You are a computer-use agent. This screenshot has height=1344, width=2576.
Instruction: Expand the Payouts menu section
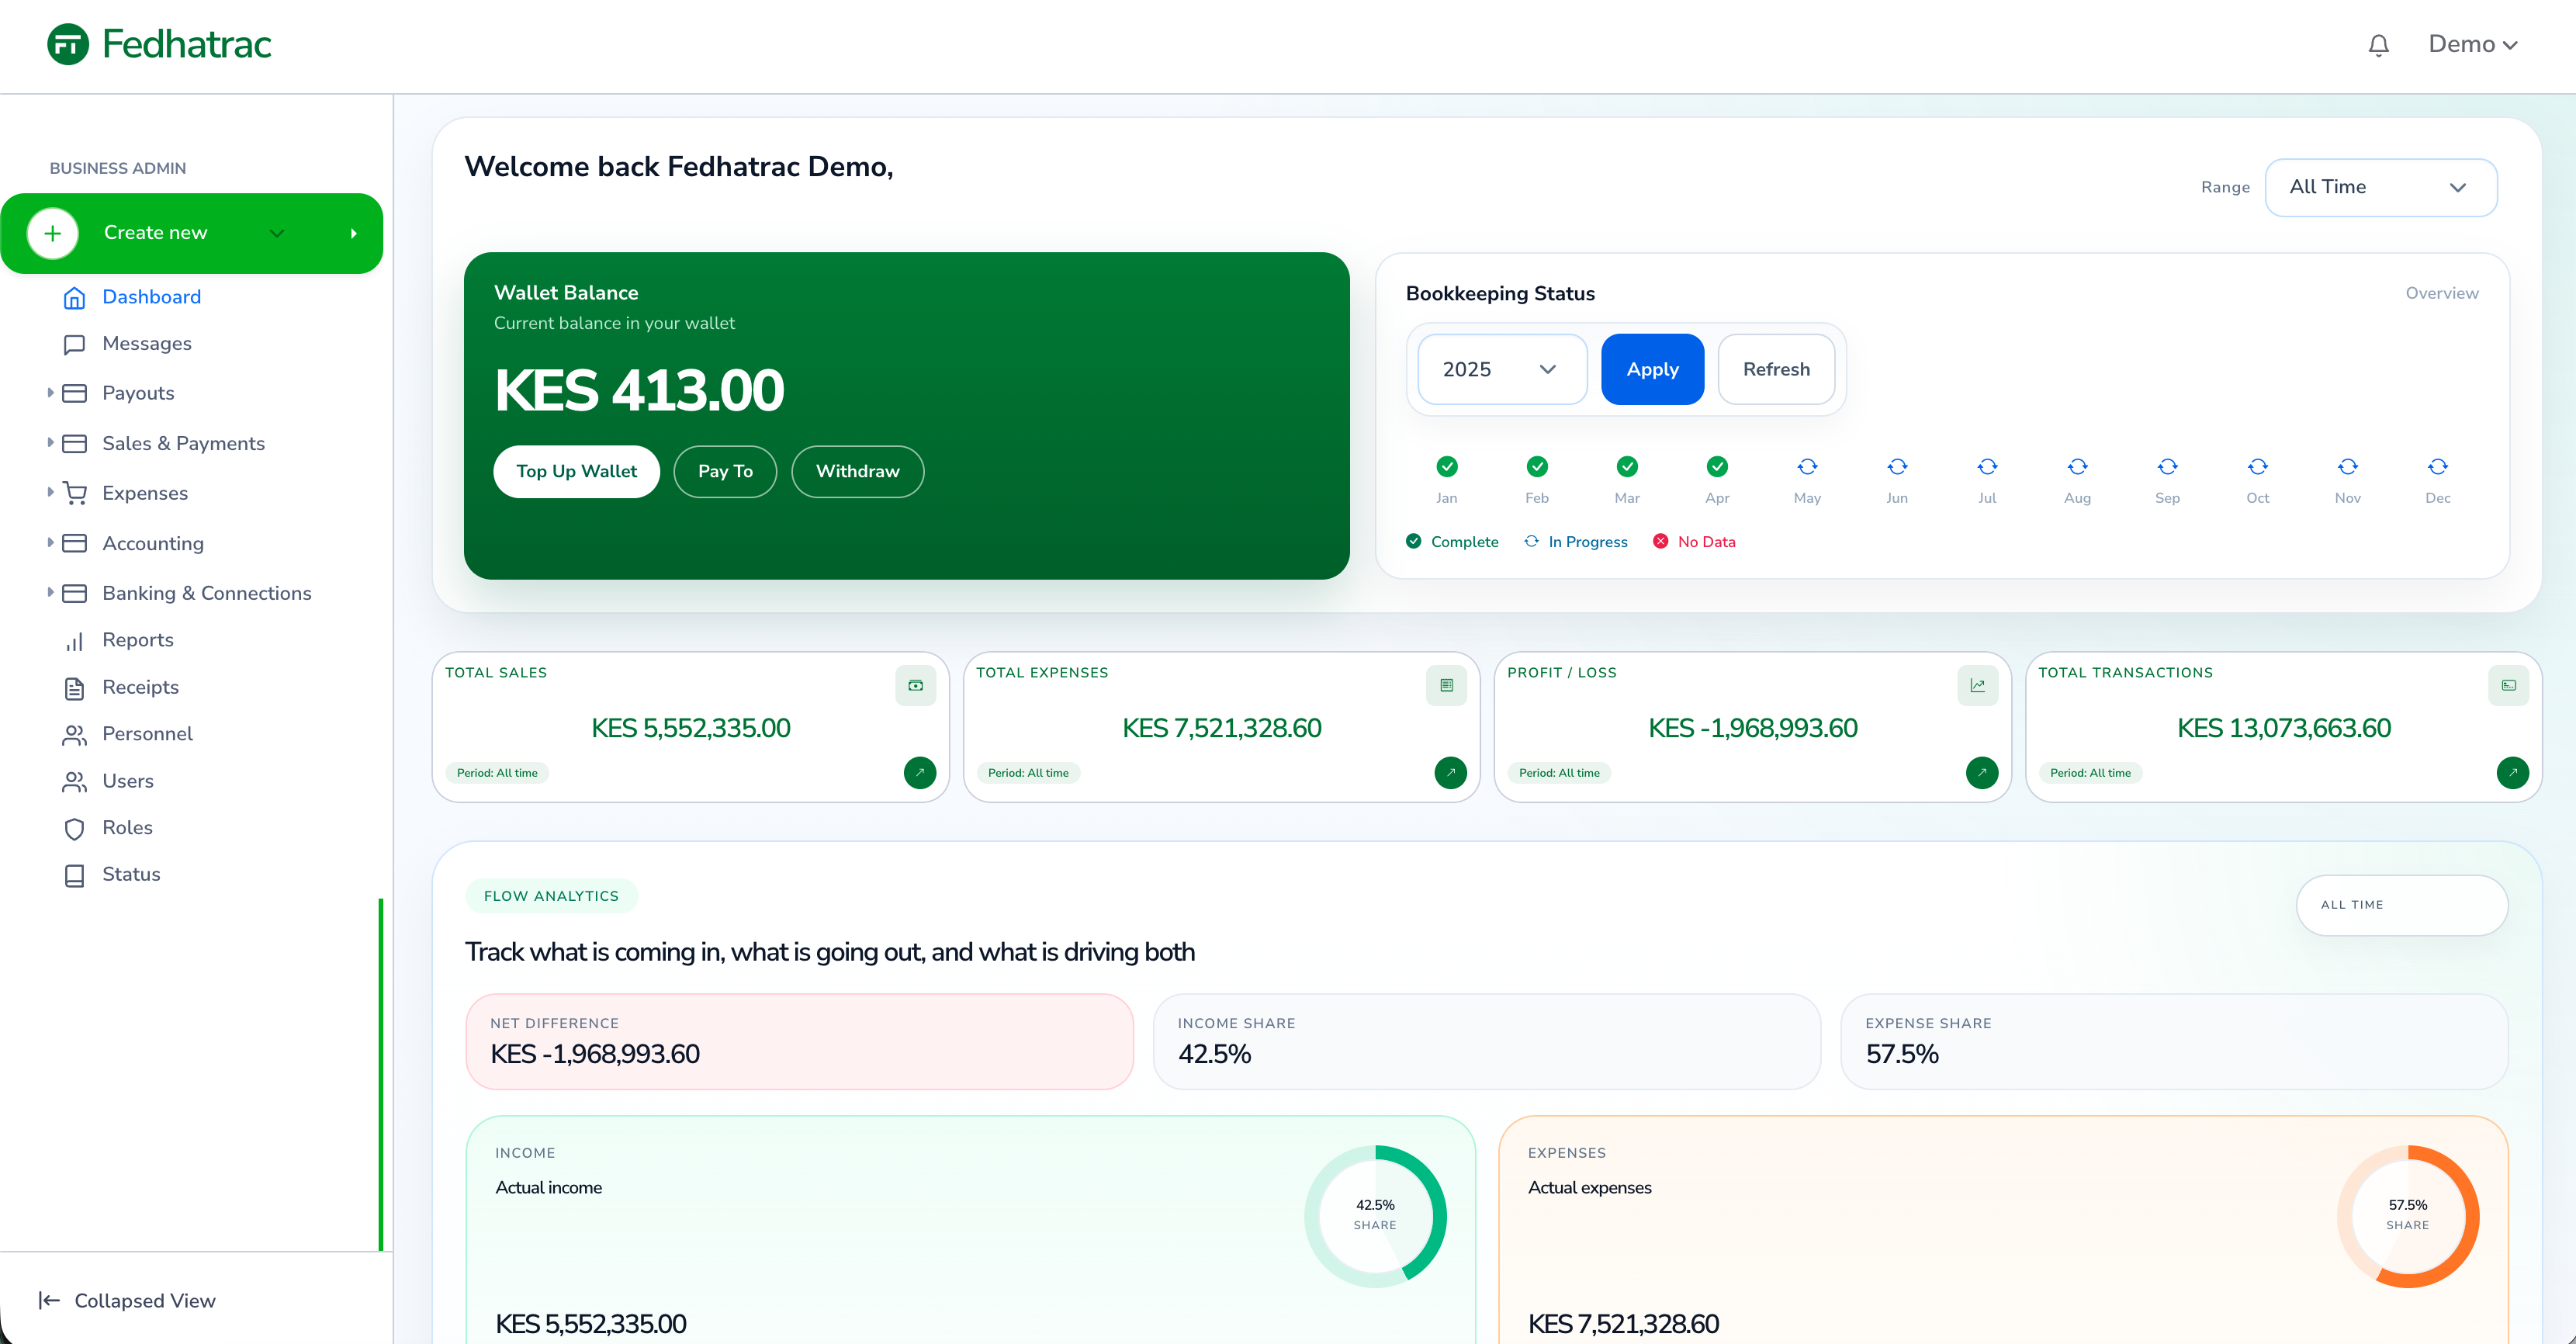click(x=50, y=393)
